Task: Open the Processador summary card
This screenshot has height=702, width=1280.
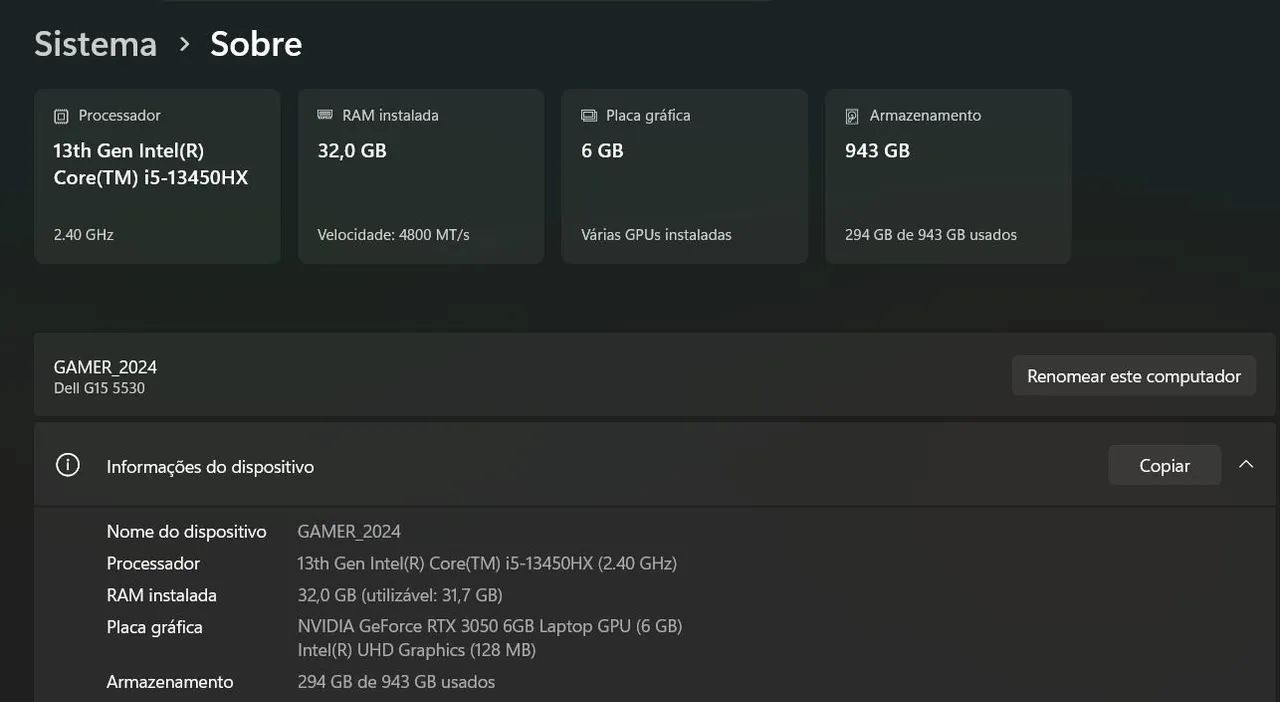Action: tap(157, 176)
